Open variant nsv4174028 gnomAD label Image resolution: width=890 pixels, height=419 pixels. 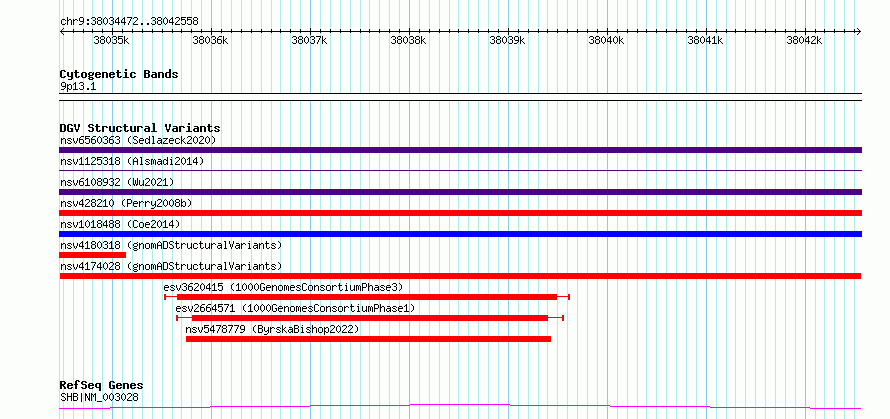[171, 266]
